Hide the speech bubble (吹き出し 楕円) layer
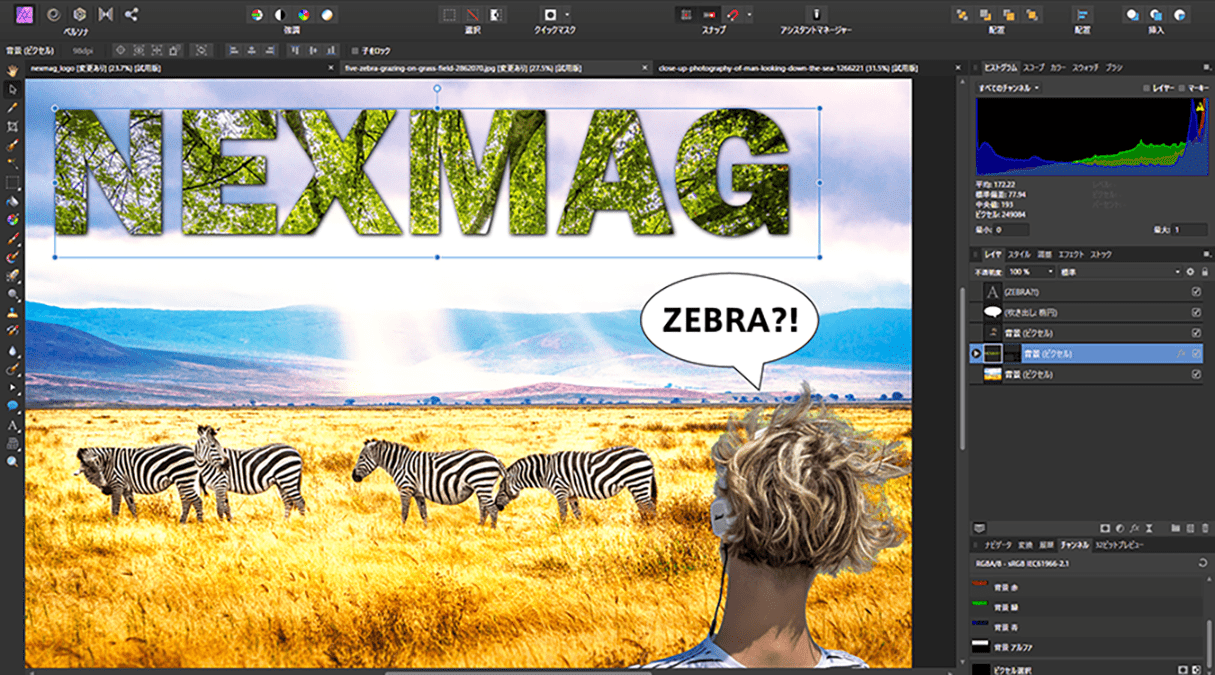The height and width of the screenshot is (675, 1215). pyautogui.click(x=1197, y=313)
